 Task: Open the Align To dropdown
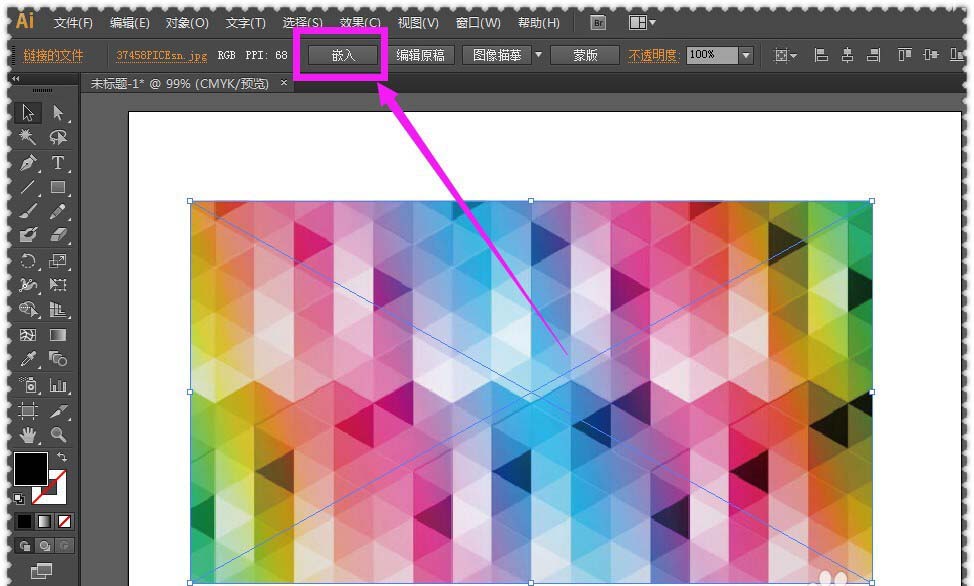(x=785, y=55)
